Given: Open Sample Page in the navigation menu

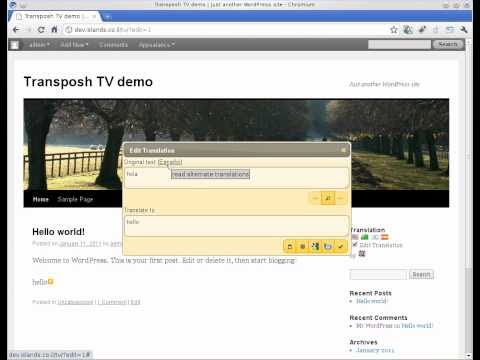Looking at the screenshot, I should click(75, 199).
